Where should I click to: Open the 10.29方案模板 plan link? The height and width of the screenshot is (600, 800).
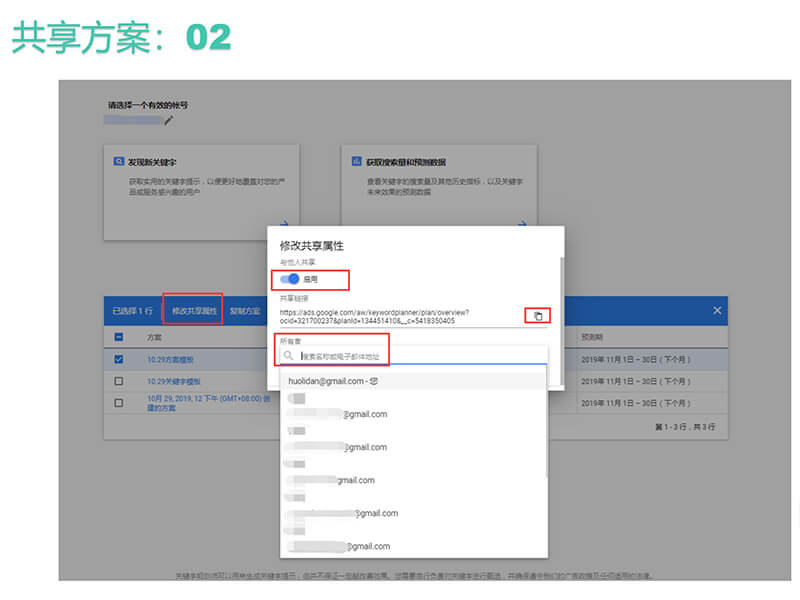coord(170,360)
